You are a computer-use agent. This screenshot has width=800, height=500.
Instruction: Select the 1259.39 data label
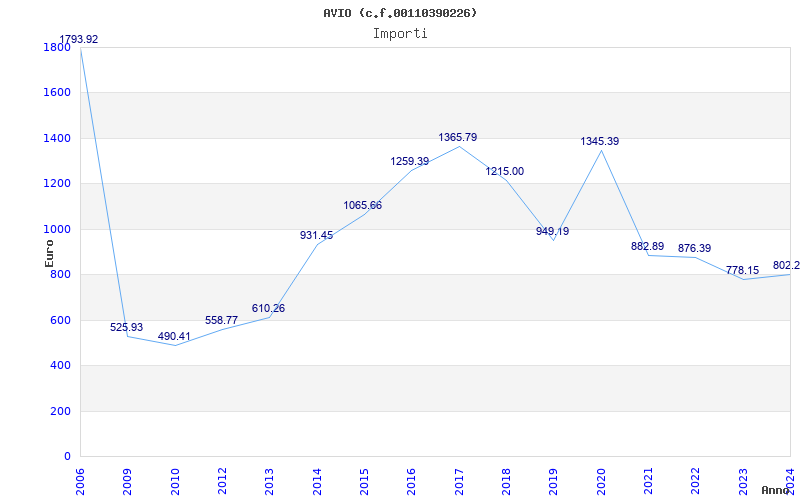tap(410, 161)
